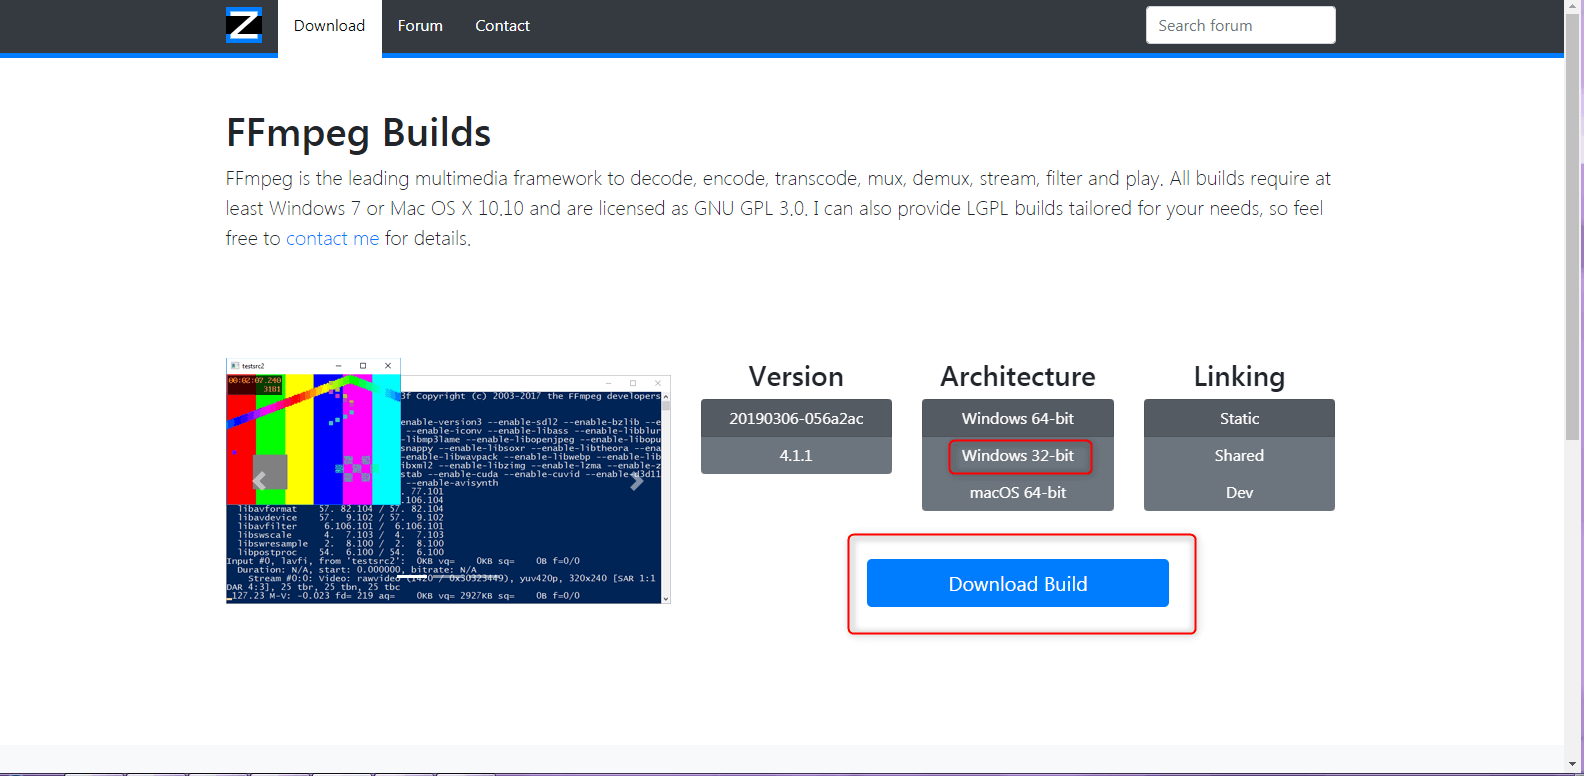Choose Windows 32-bit architecture
Image resolution: width=1584 pixels, height=776 pixels.
coord(1017,456)
